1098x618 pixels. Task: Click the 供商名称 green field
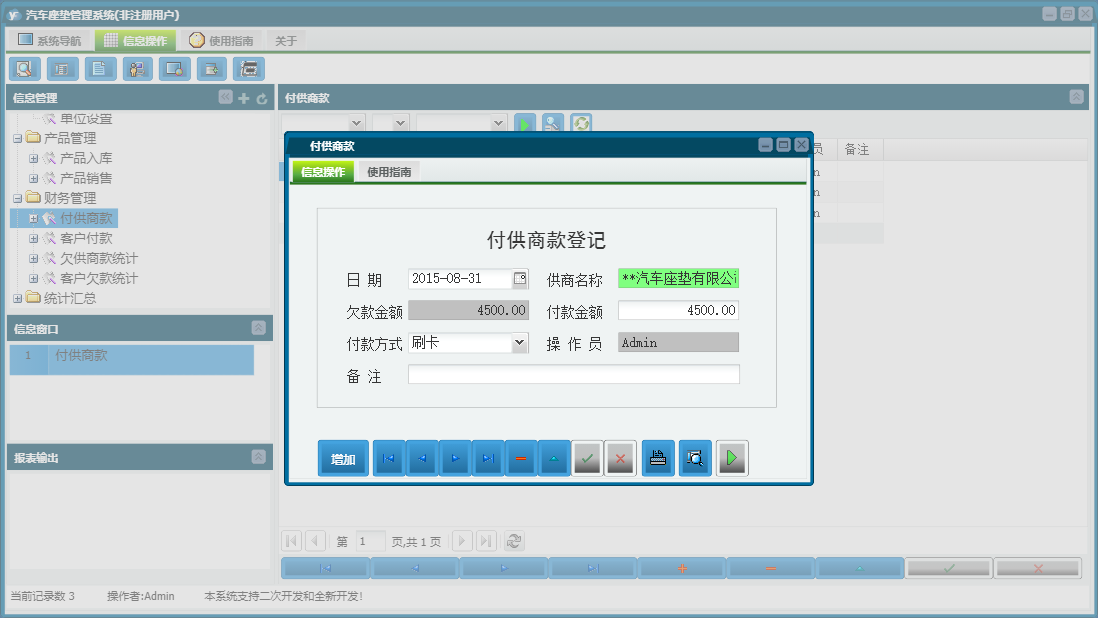679,279
